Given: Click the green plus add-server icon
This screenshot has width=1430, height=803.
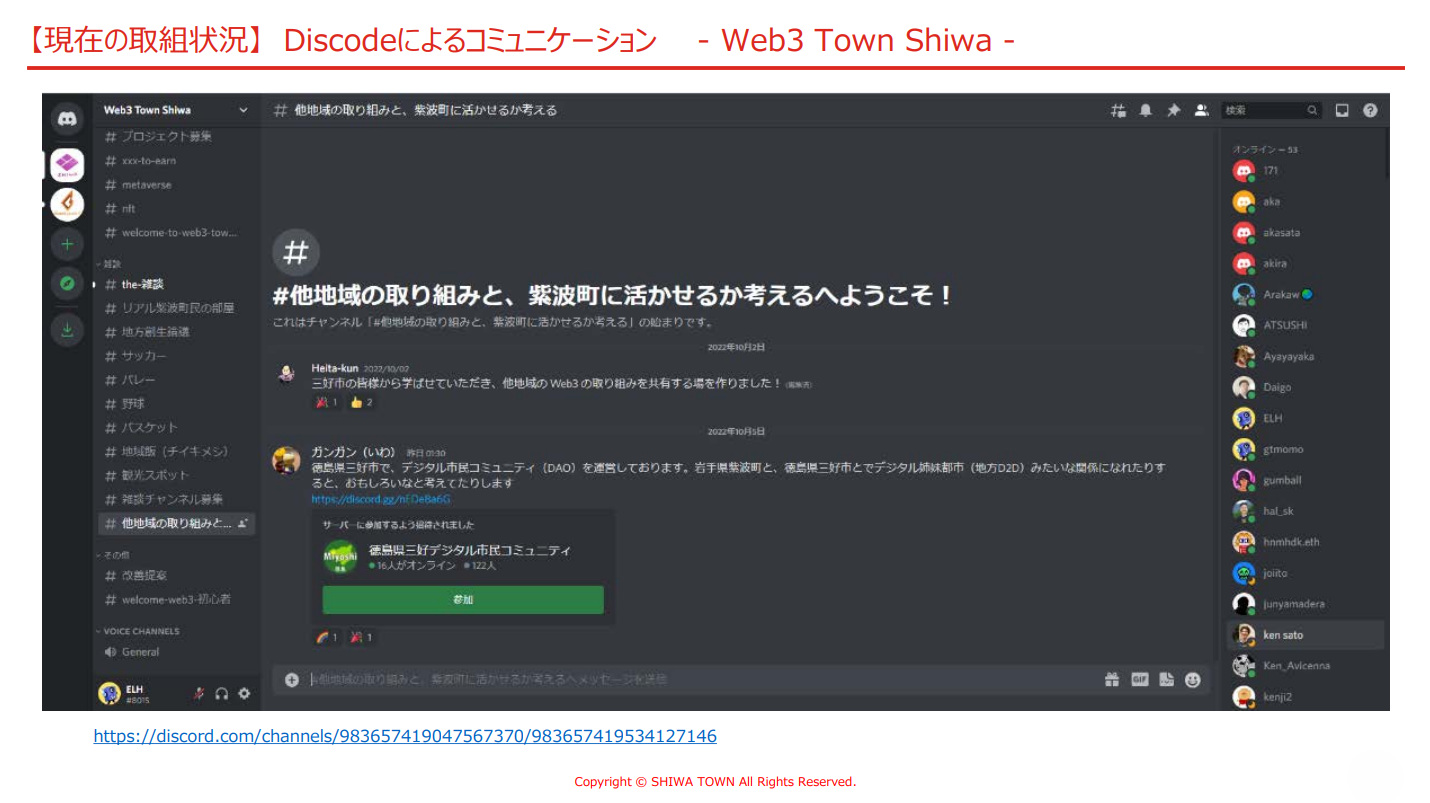Looking at the screenshot, I should click(67, 244).
